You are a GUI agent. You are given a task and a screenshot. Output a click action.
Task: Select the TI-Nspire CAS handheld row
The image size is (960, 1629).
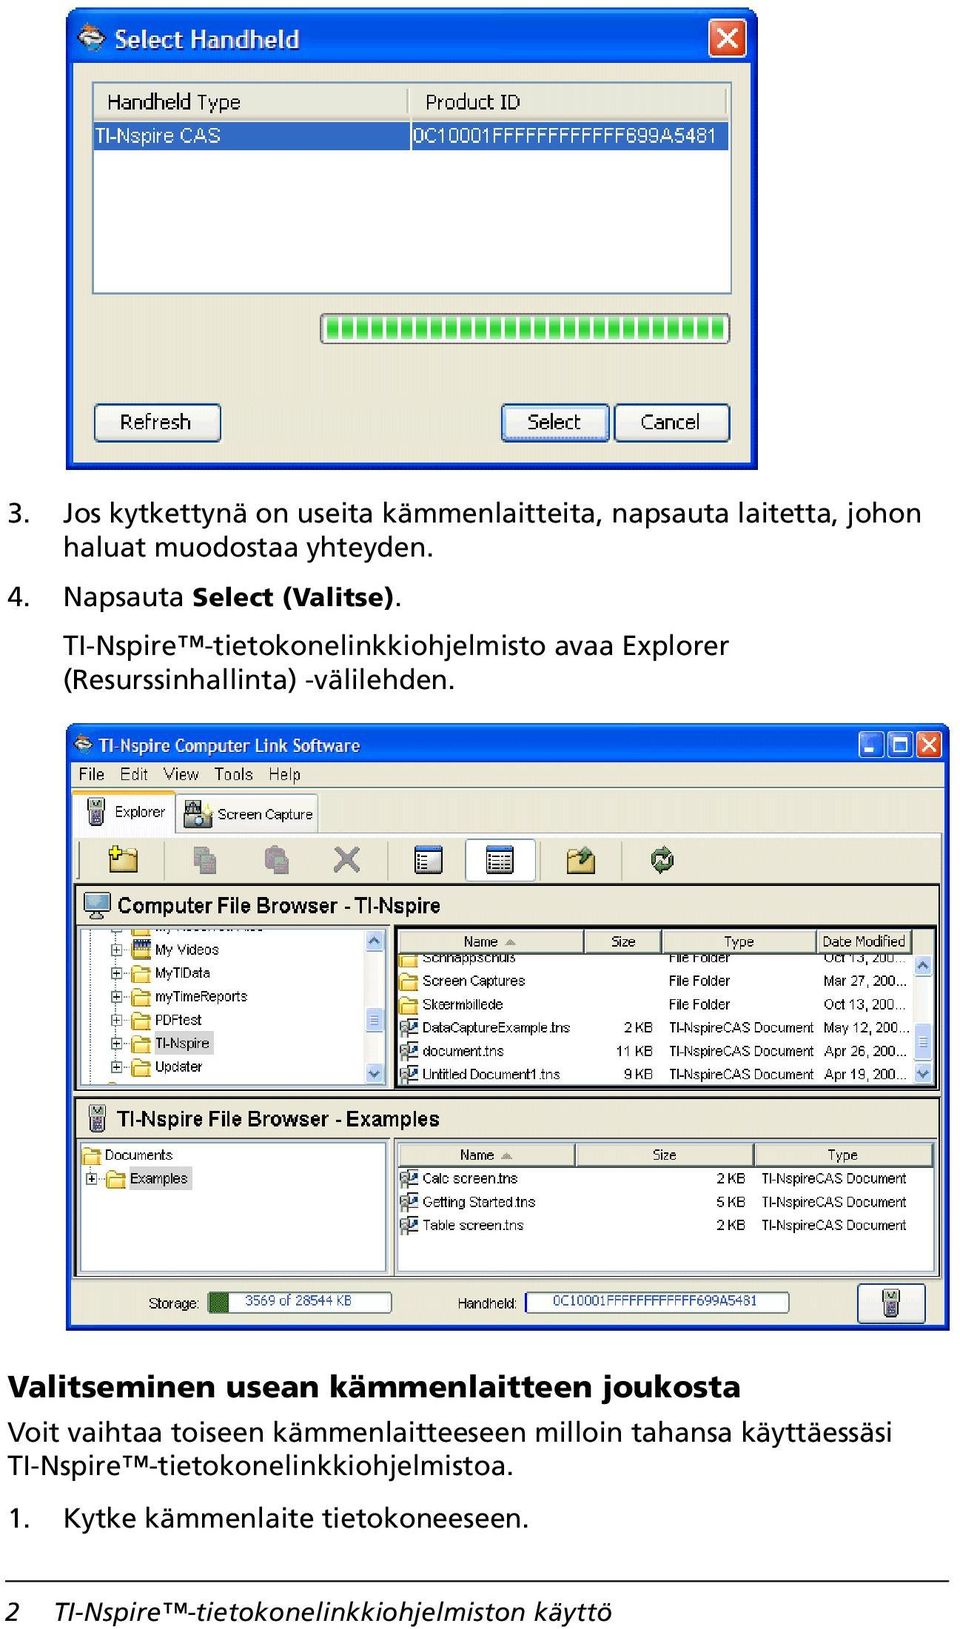pyautogui.click(x=411, y=136)
